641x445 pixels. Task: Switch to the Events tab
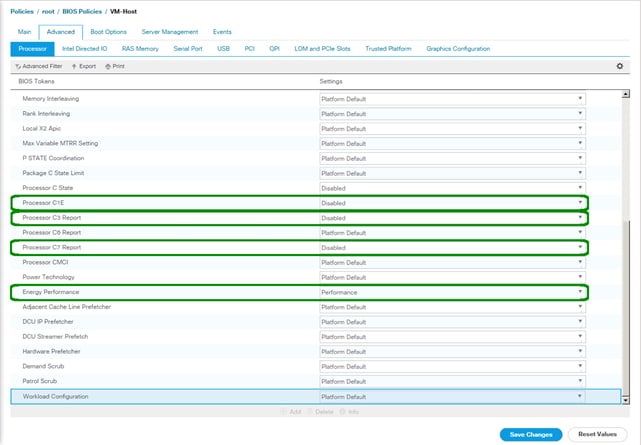coord(222,32)
